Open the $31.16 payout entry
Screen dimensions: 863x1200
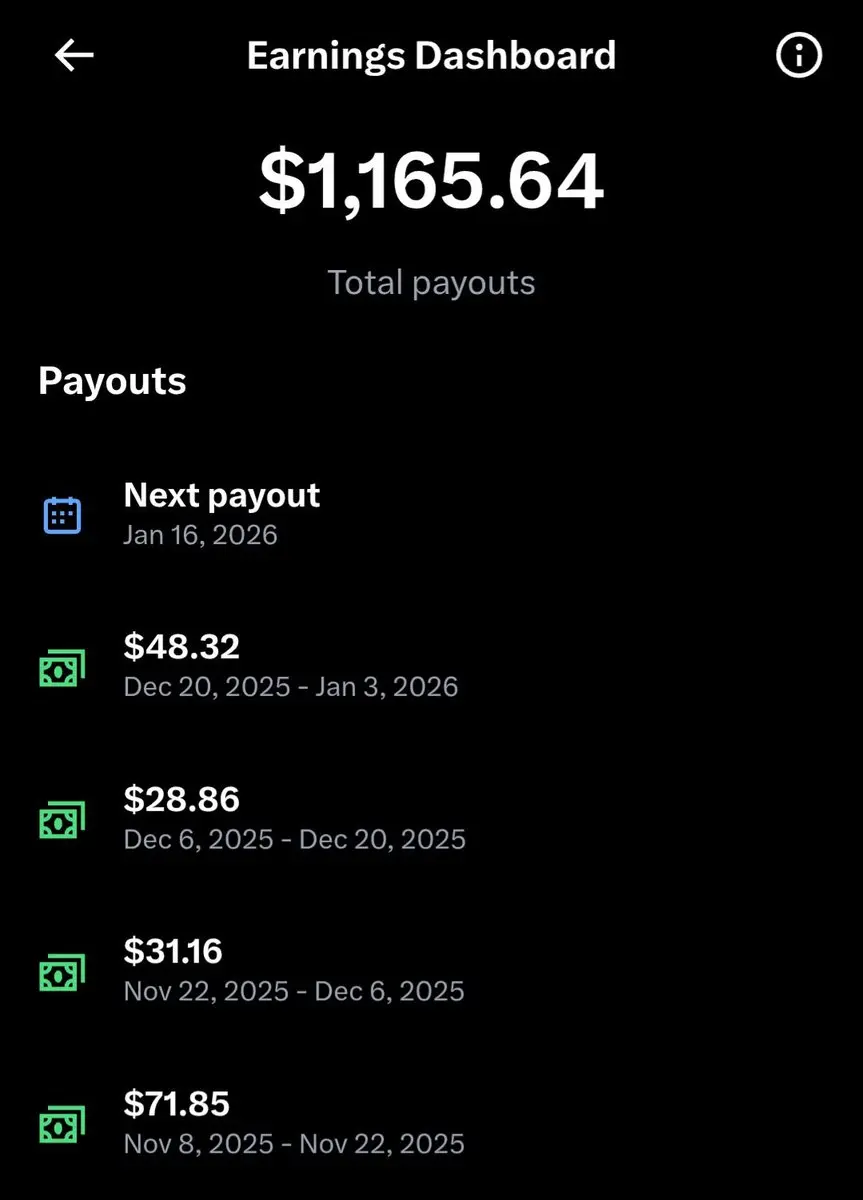click(173, 951)
